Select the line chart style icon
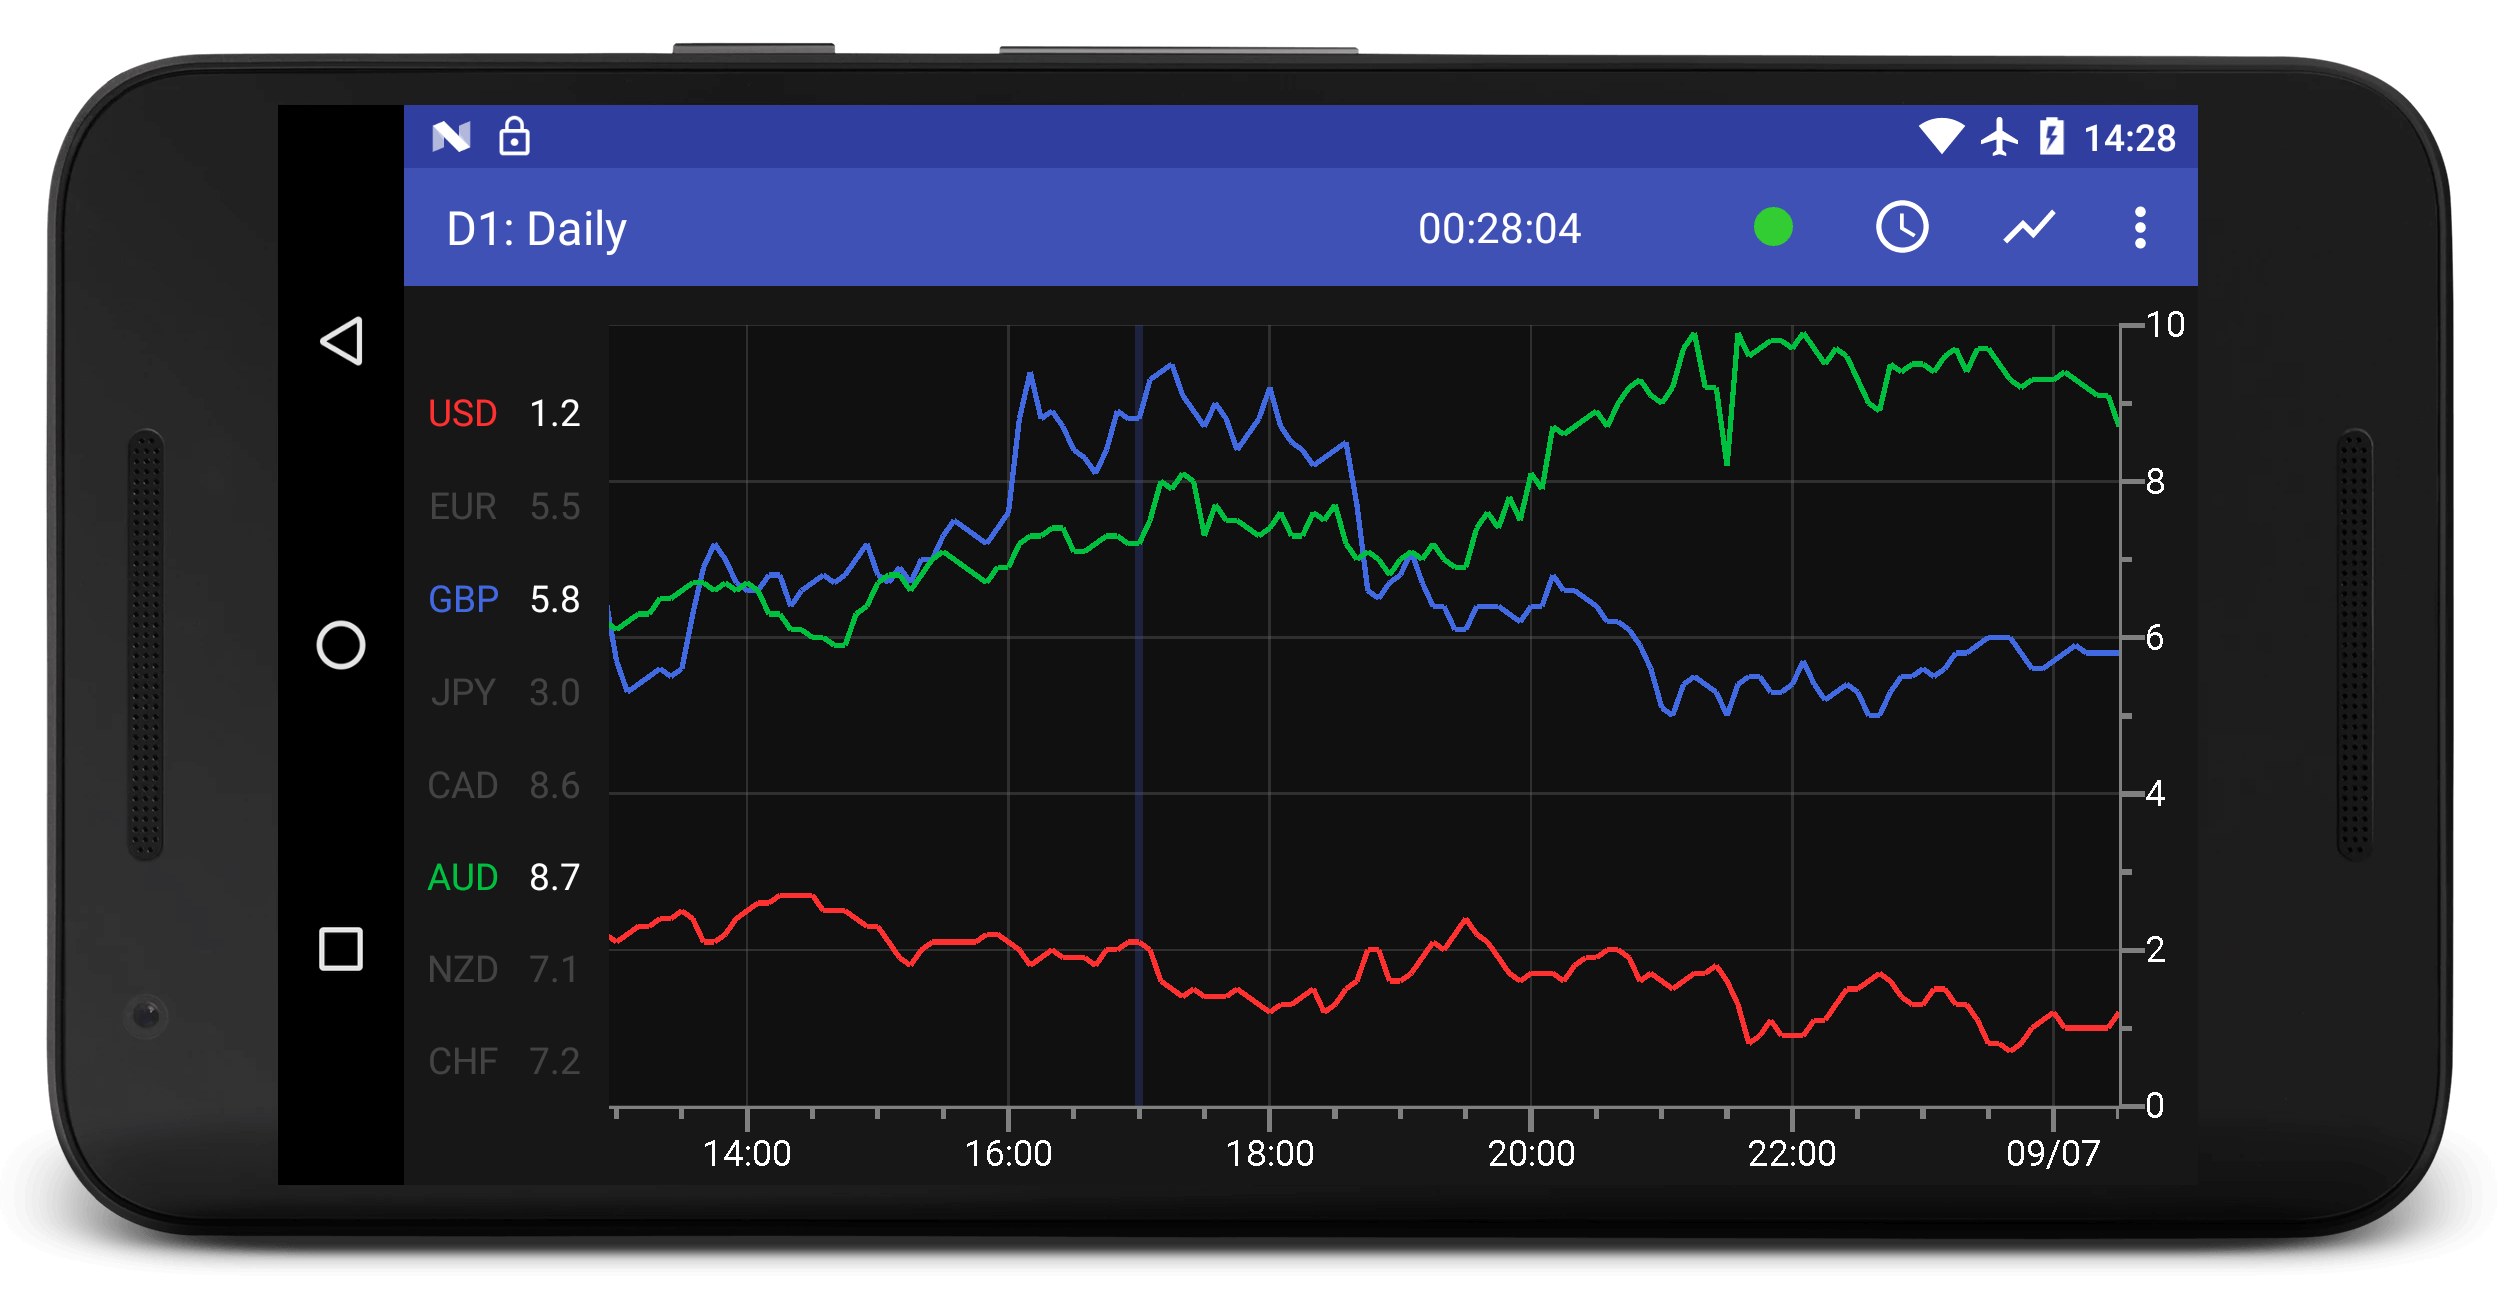 tap(2028, 227)
